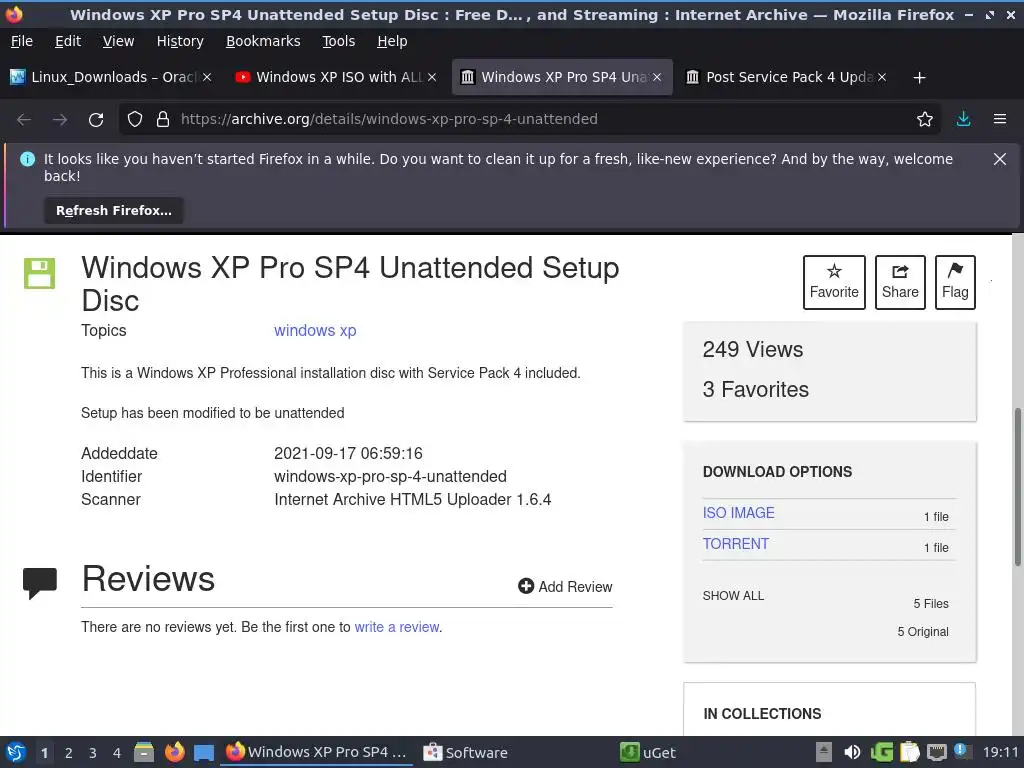Viewport: 1024px width, 768px height.
Task: Click the 19:11 clock in the taskbar
Action: (x=1000, y=752)
